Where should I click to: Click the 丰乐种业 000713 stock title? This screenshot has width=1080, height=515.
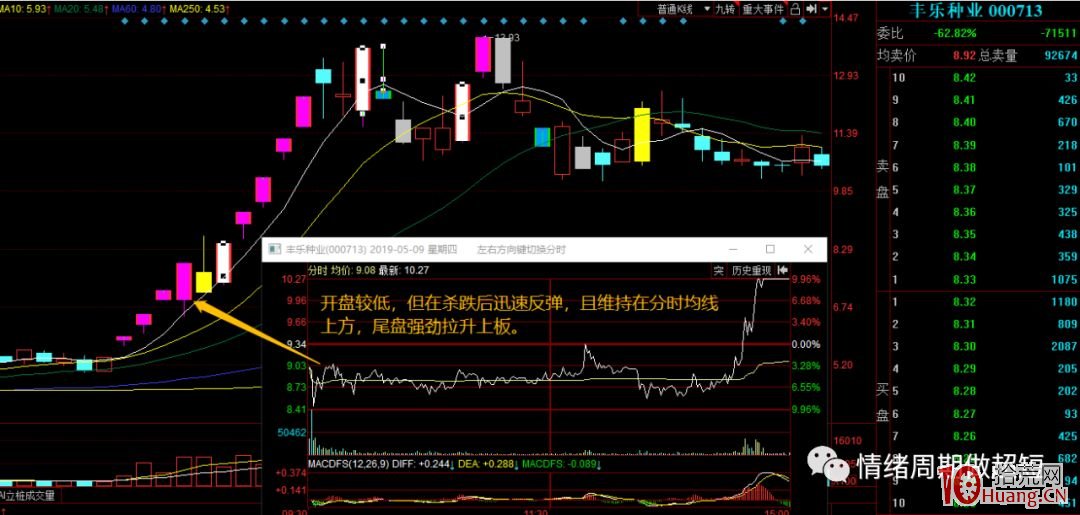(x=976, y=10)
